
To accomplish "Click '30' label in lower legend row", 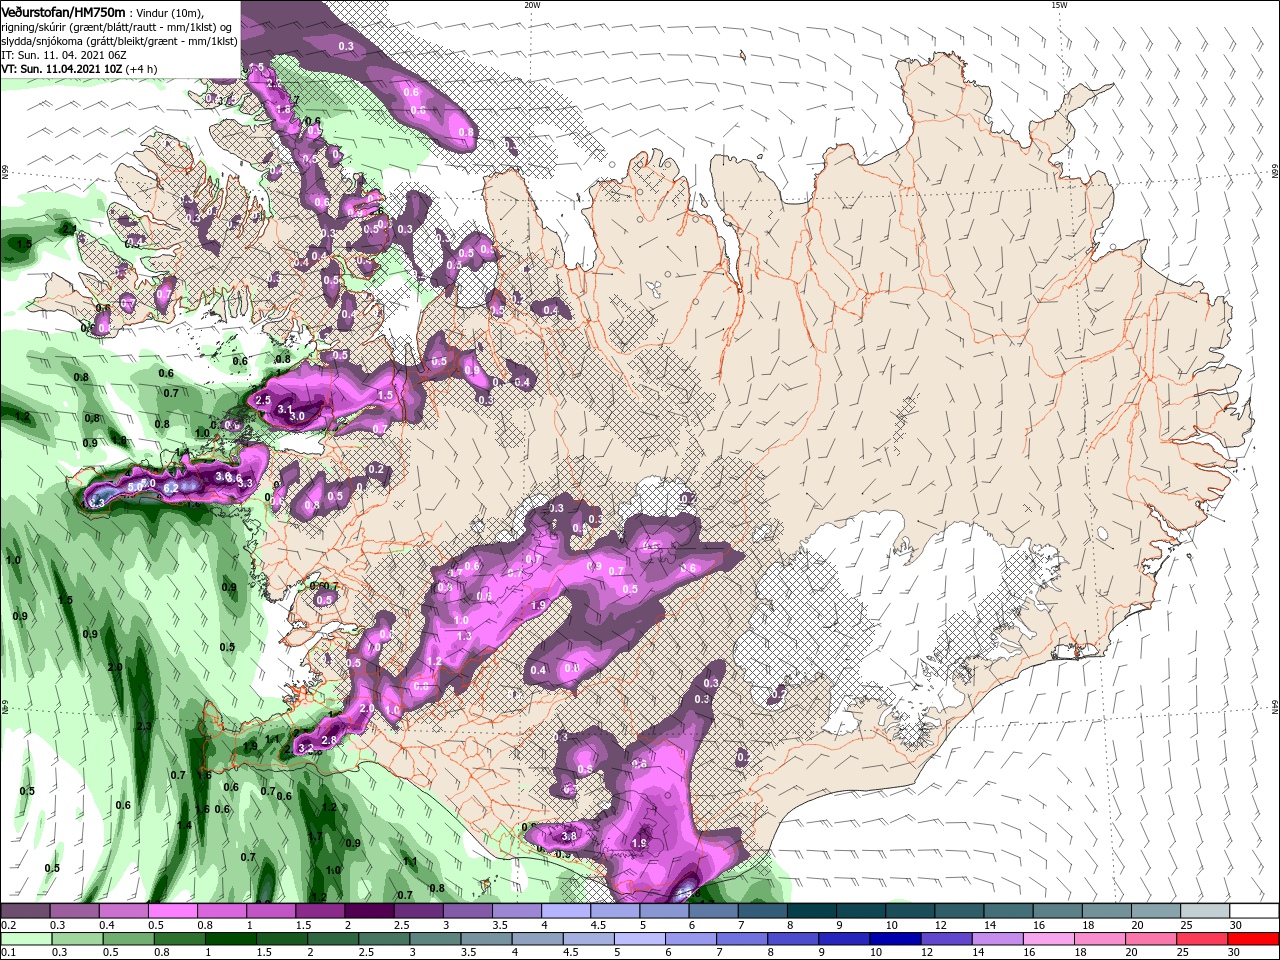I will (x=1232, y=953).
